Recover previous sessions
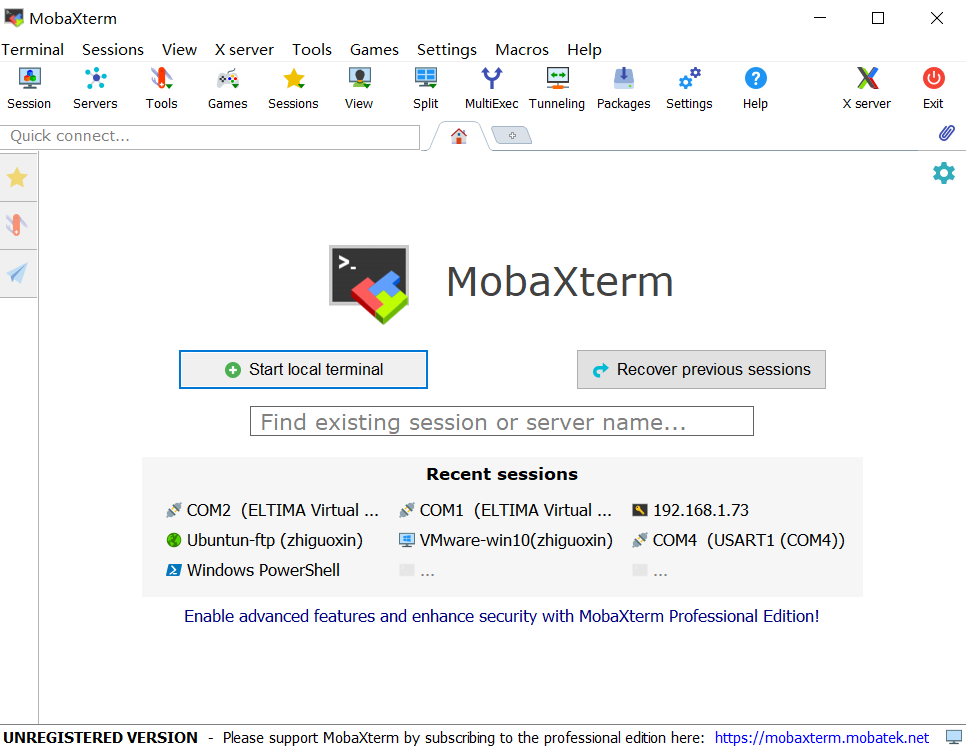Viewport: 966px width, 746px height. click(701, 370)
